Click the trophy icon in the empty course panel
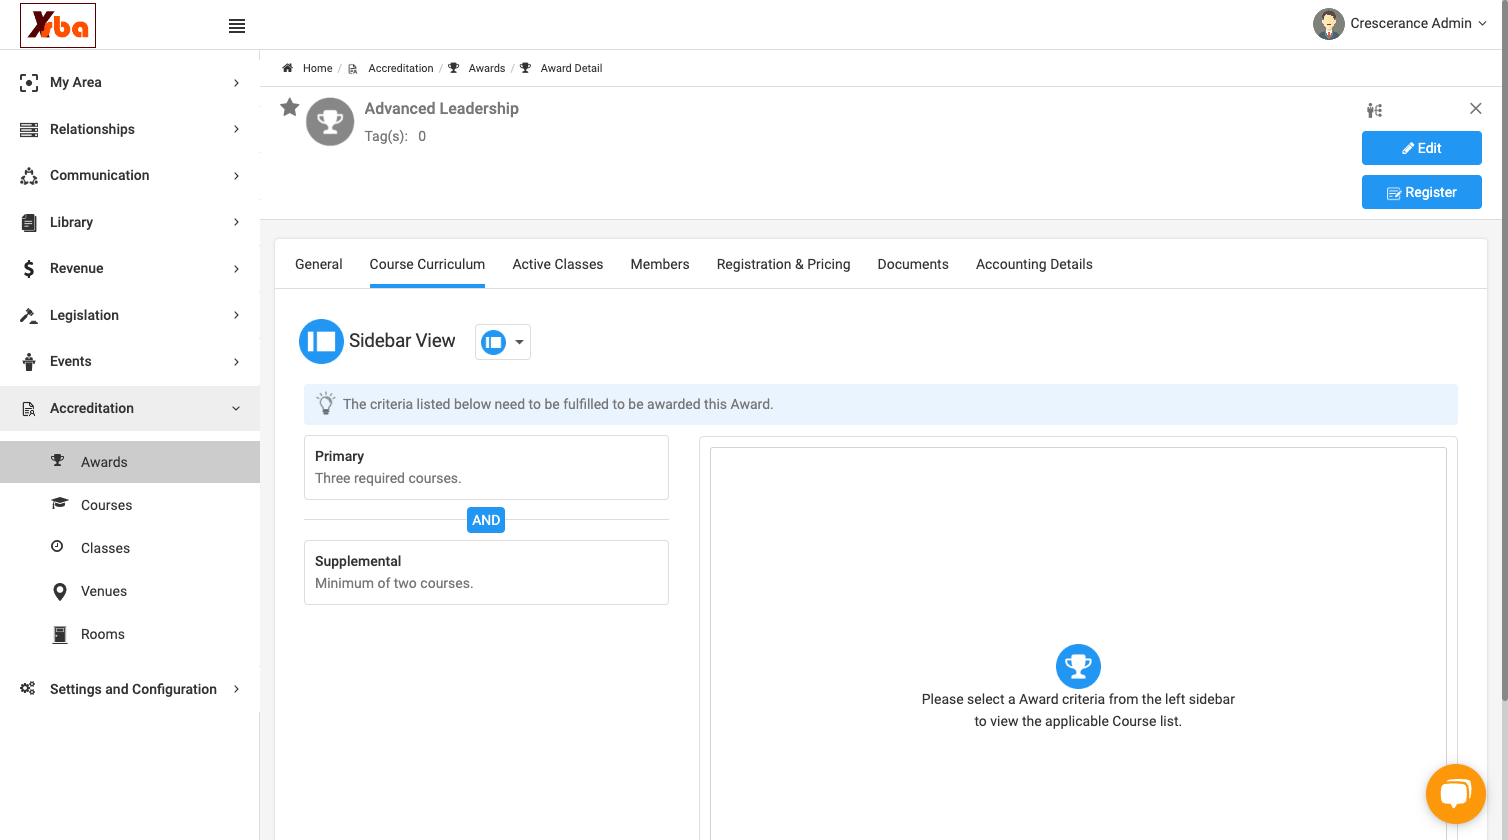This screenshot has height=840, width=1508. point(1078,666)
